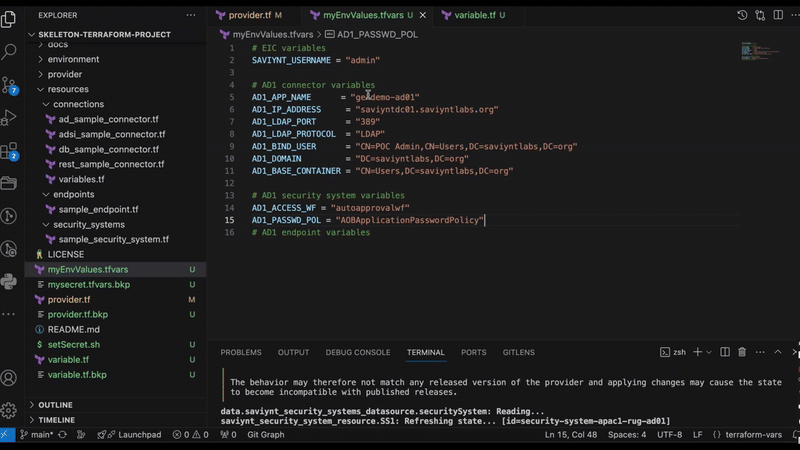Open the Accounts icon in activity bar
Viewport: 800px width, 450px height.
tap(9, 378)
